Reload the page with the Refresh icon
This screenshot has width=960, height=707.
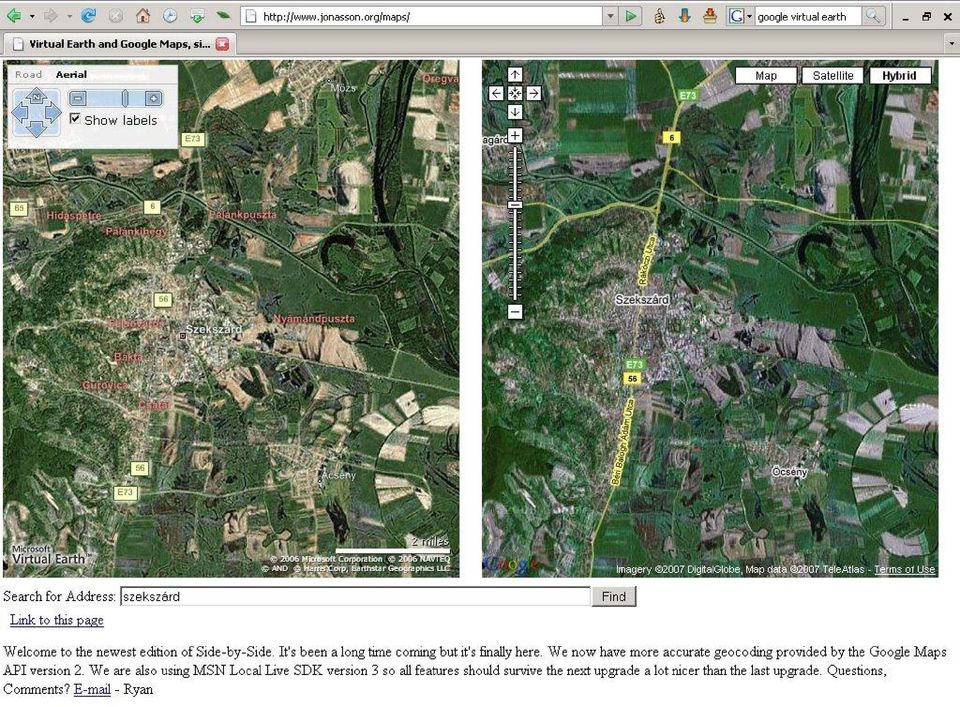coord(89,16)
